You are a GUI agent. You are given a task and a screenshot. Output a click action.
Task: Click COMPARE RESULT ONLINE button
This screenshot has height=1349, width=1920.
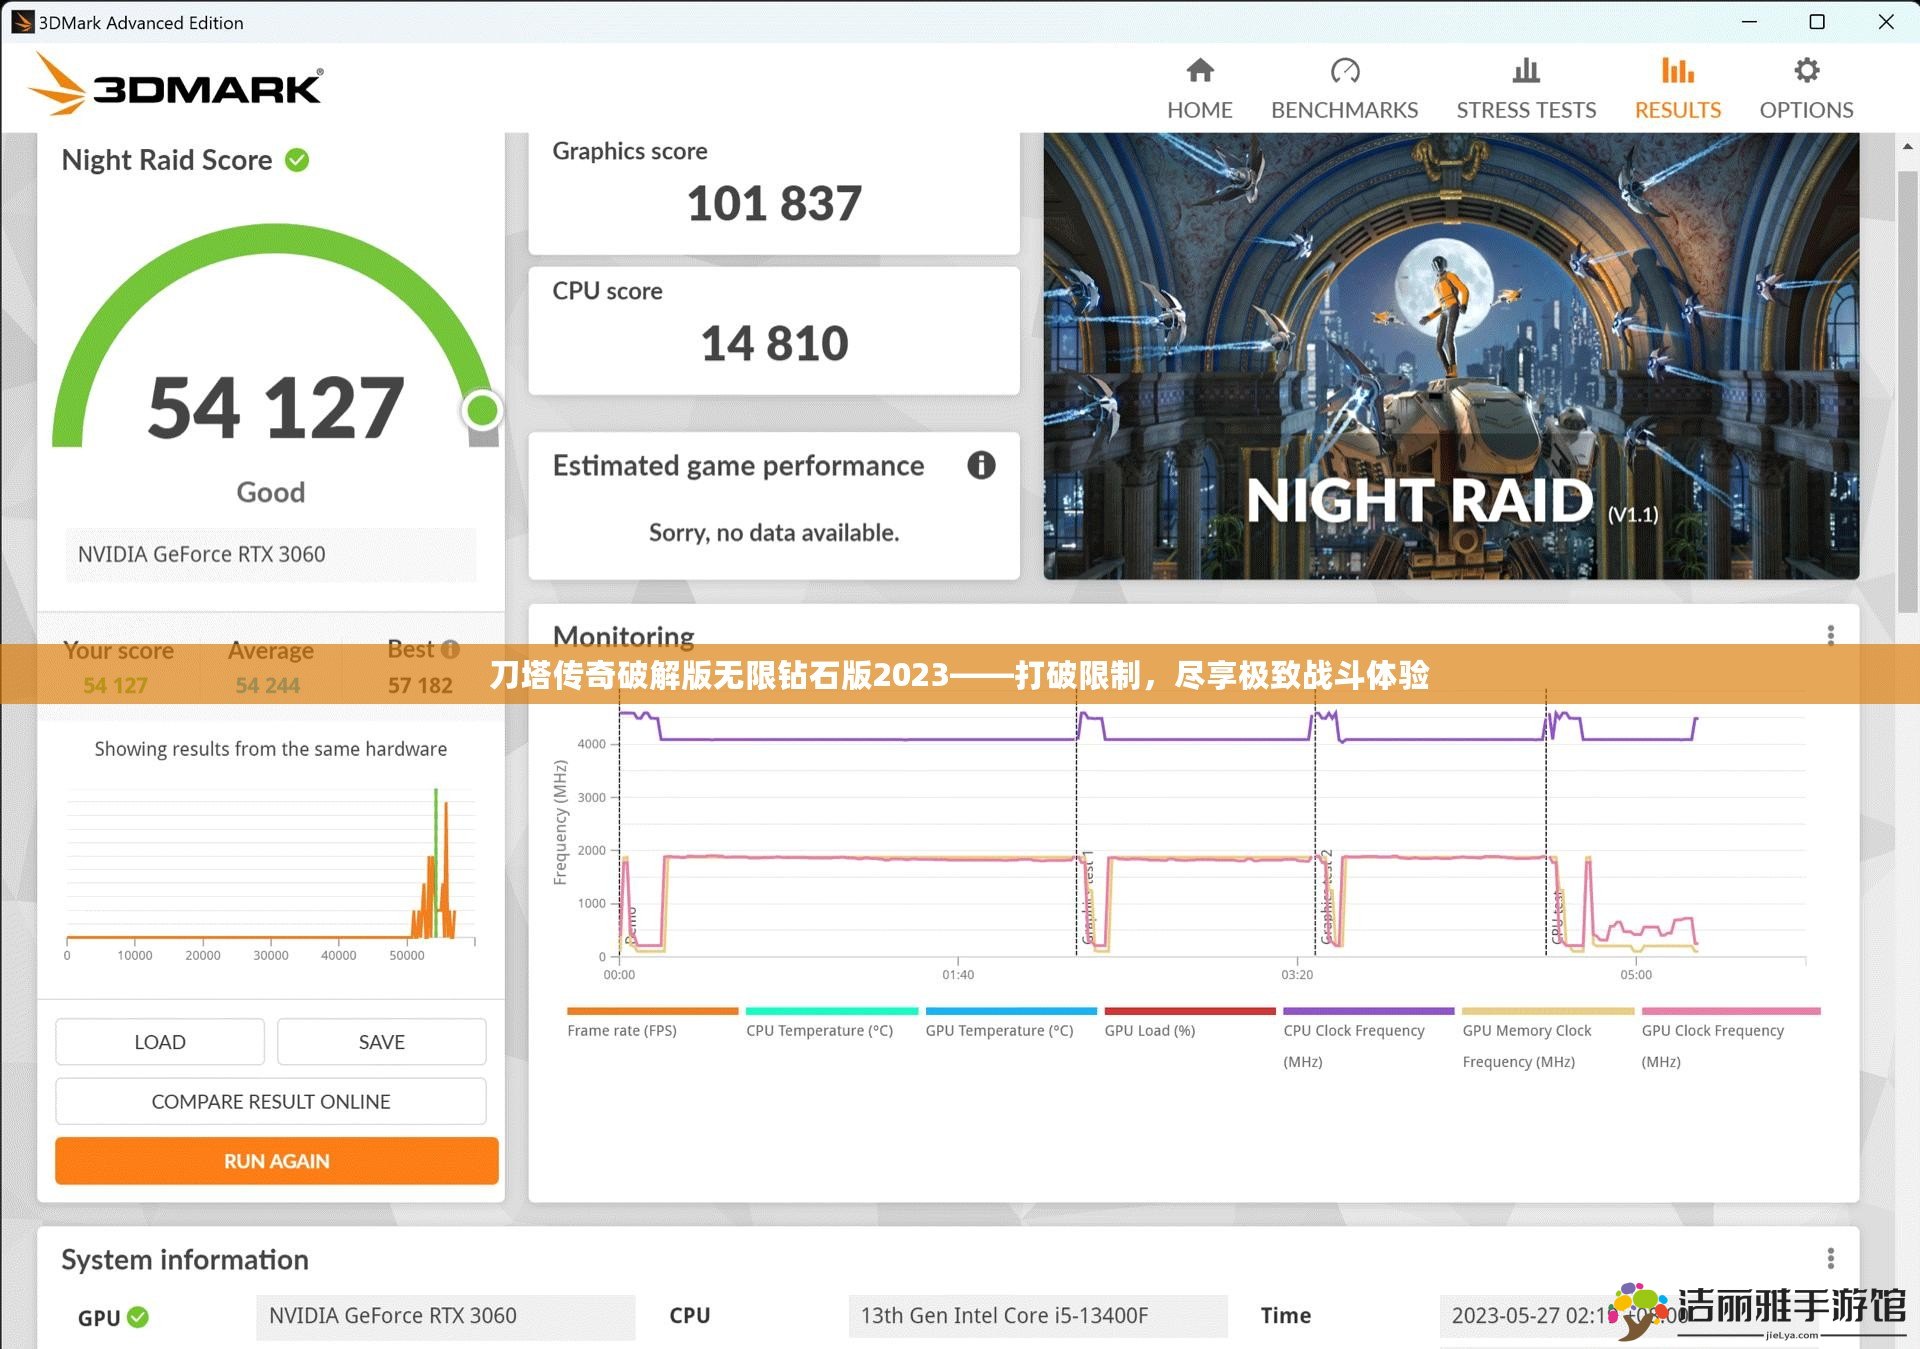pos(271,1101)
